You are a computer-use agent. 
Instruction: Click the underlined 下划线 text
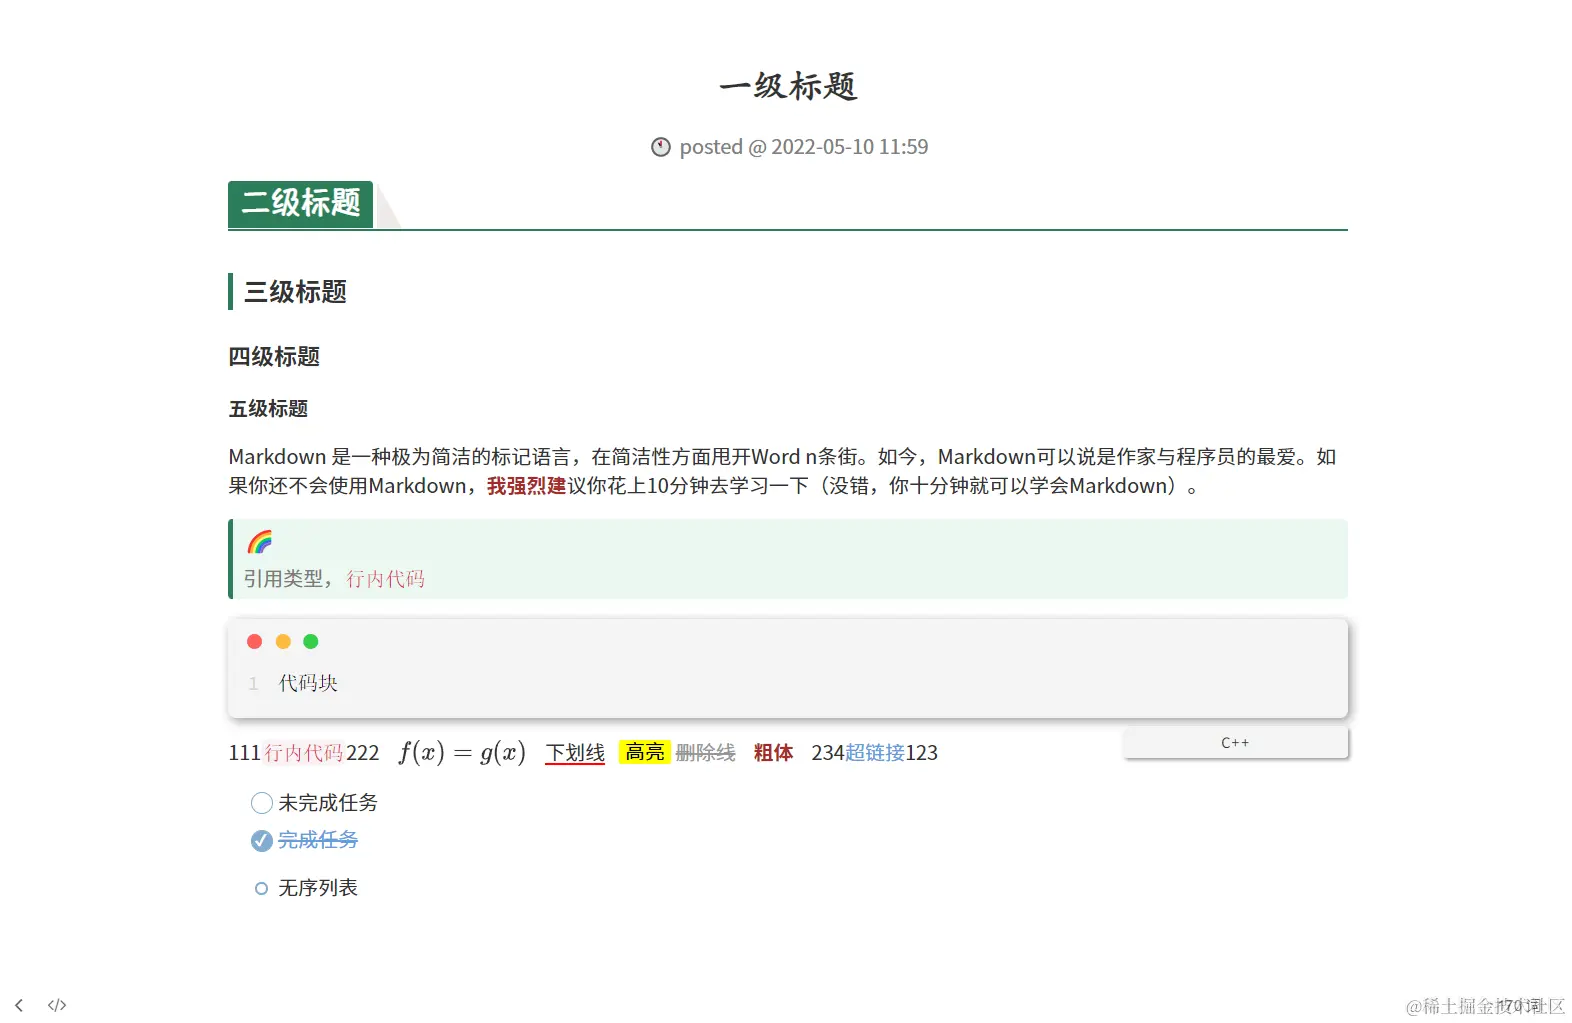pos(575,753)
